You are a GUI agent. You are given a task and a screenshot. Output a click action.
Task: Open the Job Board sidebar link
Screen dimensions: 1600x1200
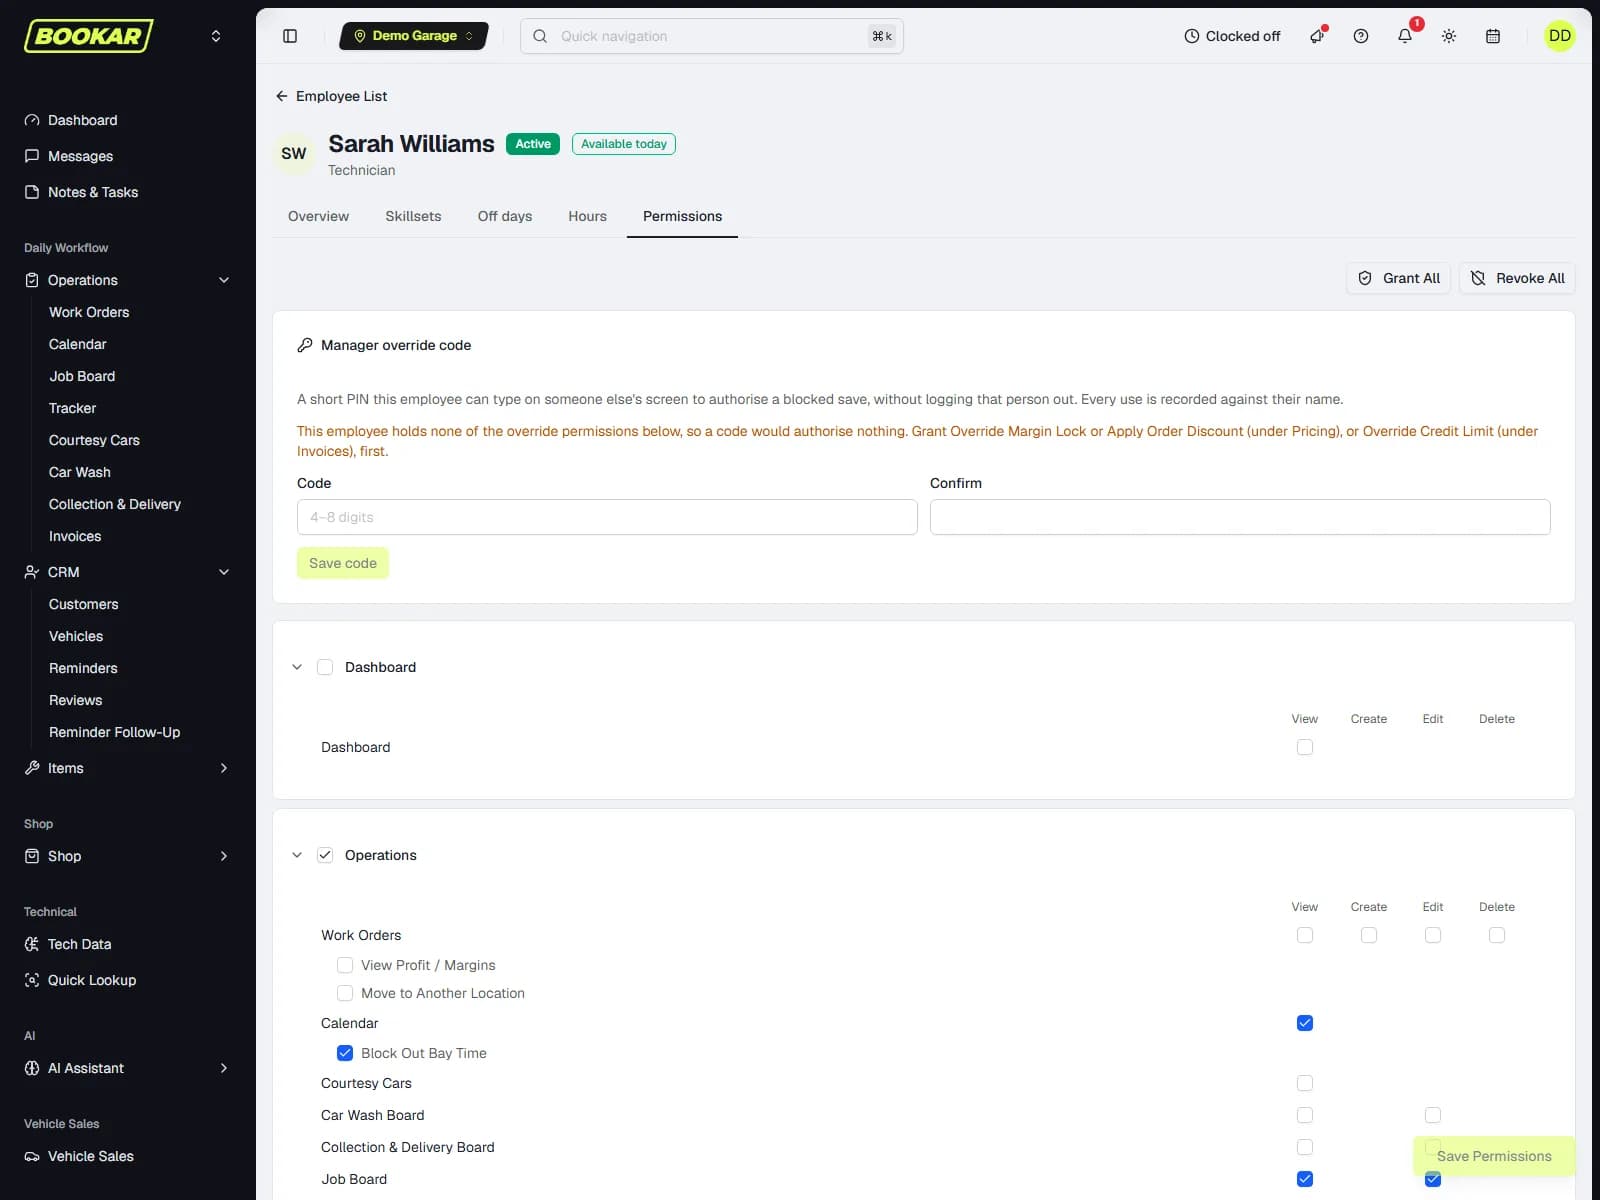pyautogui.click(x=82, y=376)
